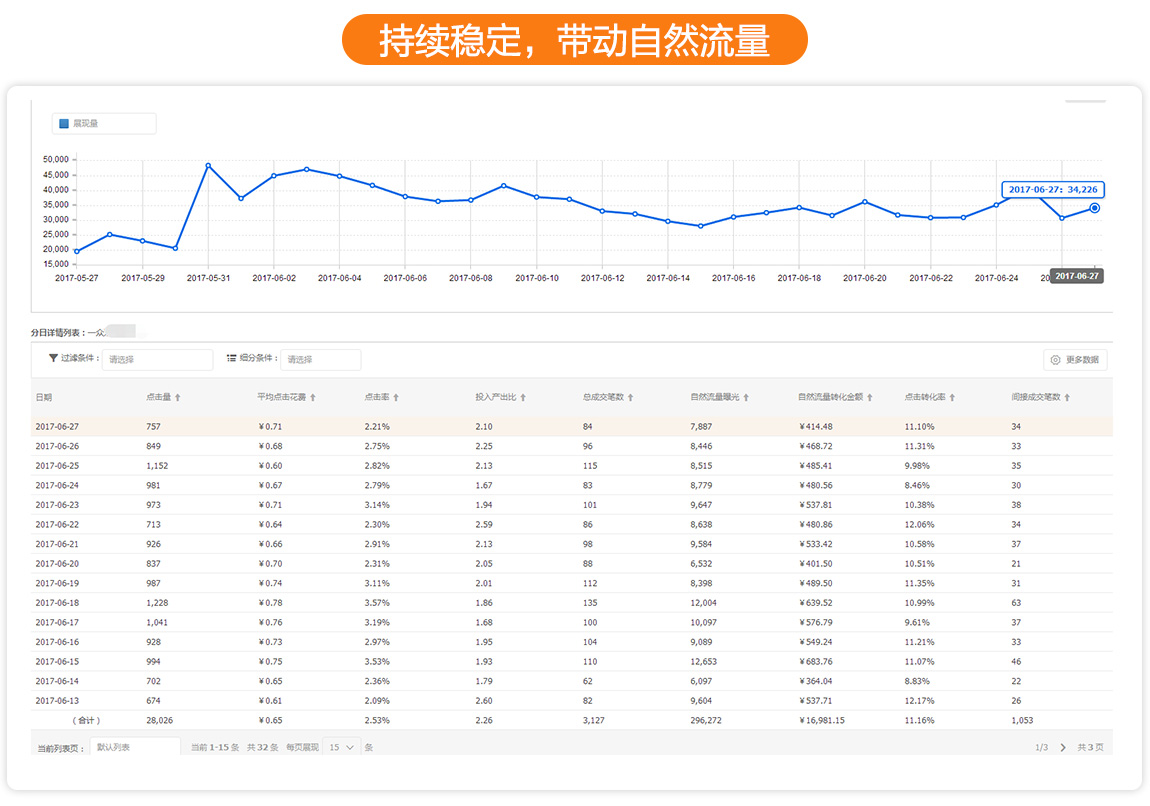Click the chart tooltip 2017-06-27: 34,226
Image resolution: width=1150 pixels, height=806 pixels.
pos(1052,189)
